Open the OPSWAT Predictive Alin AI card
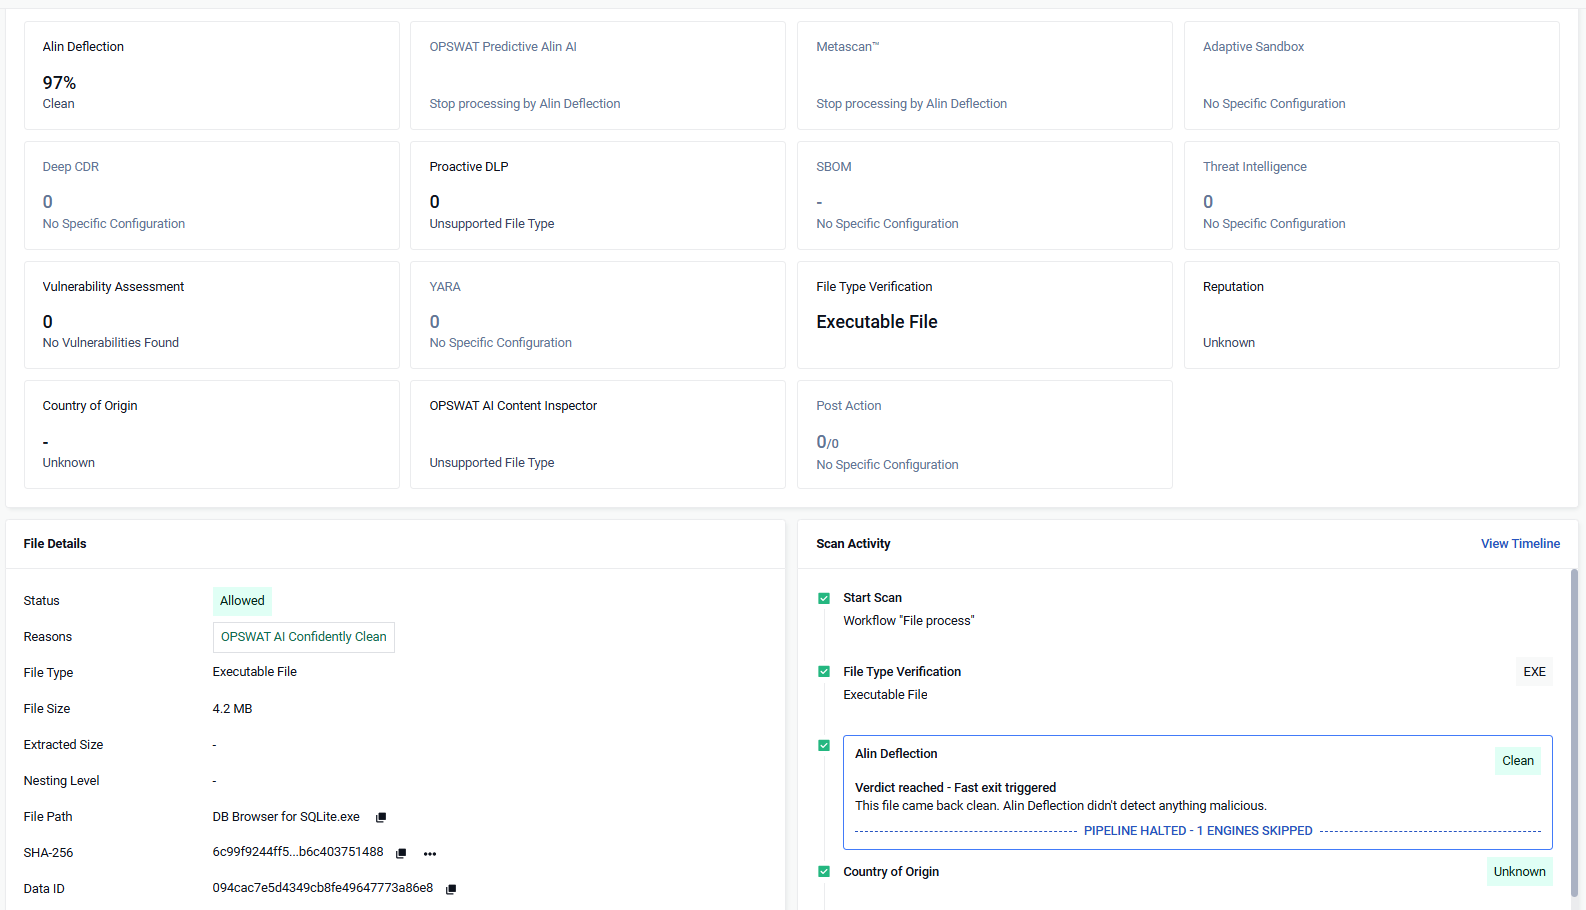The image size is (1586, 910). [x=598, y=76]
